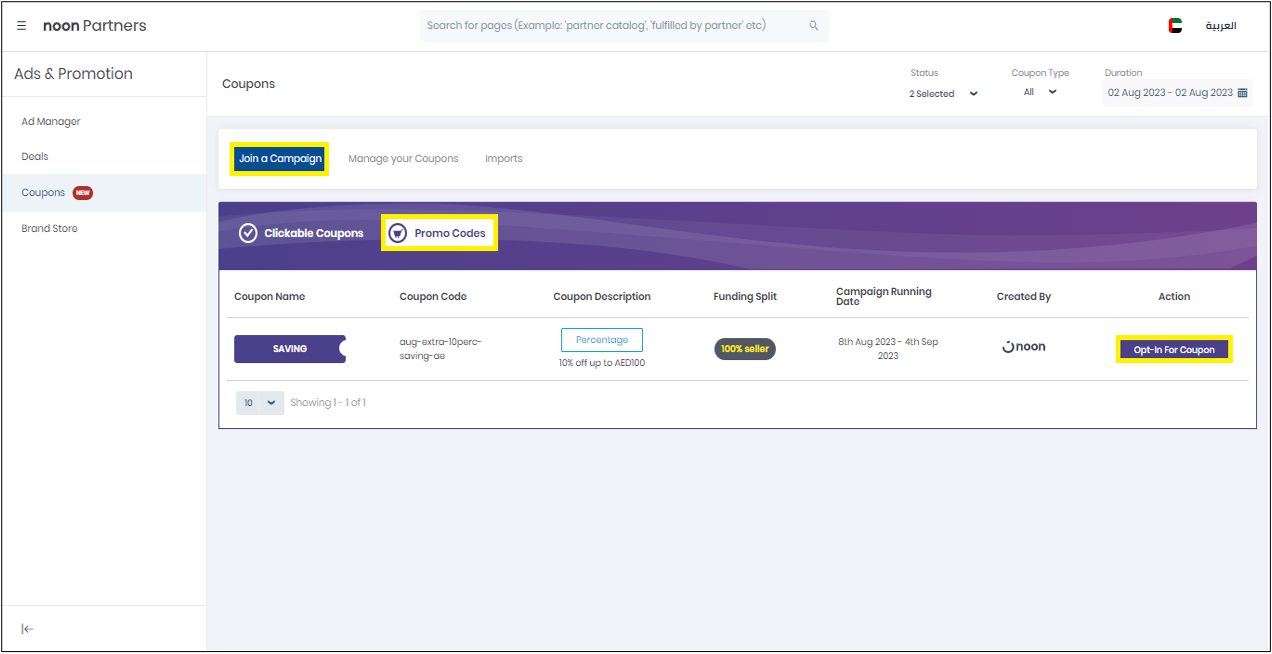
Task: Click the search for pages field
Action: 624,26
